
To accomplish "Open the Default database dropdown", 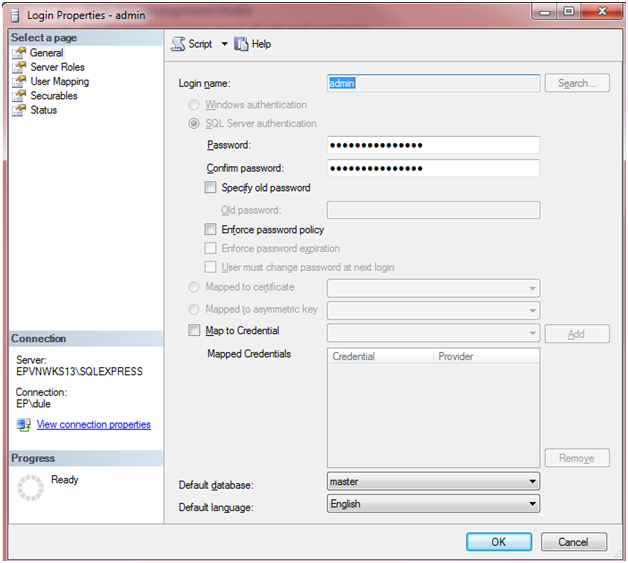I will click(x=532, y=482).
